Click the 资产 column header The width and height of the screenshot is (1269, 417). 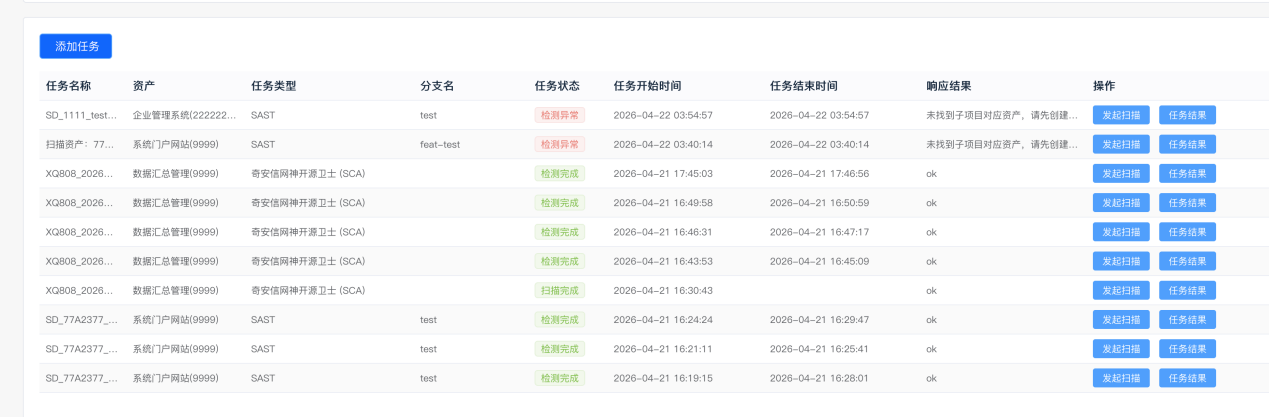(x=144, y=86)
